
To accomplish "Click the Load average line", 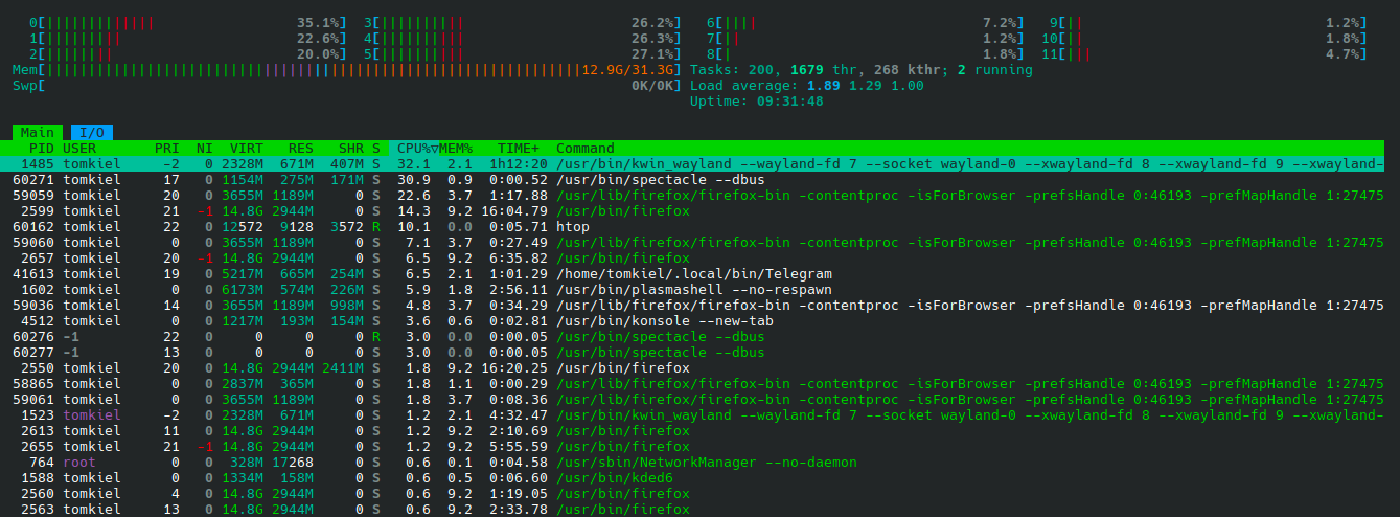I will pyautogui.click(x=807, y=86).
